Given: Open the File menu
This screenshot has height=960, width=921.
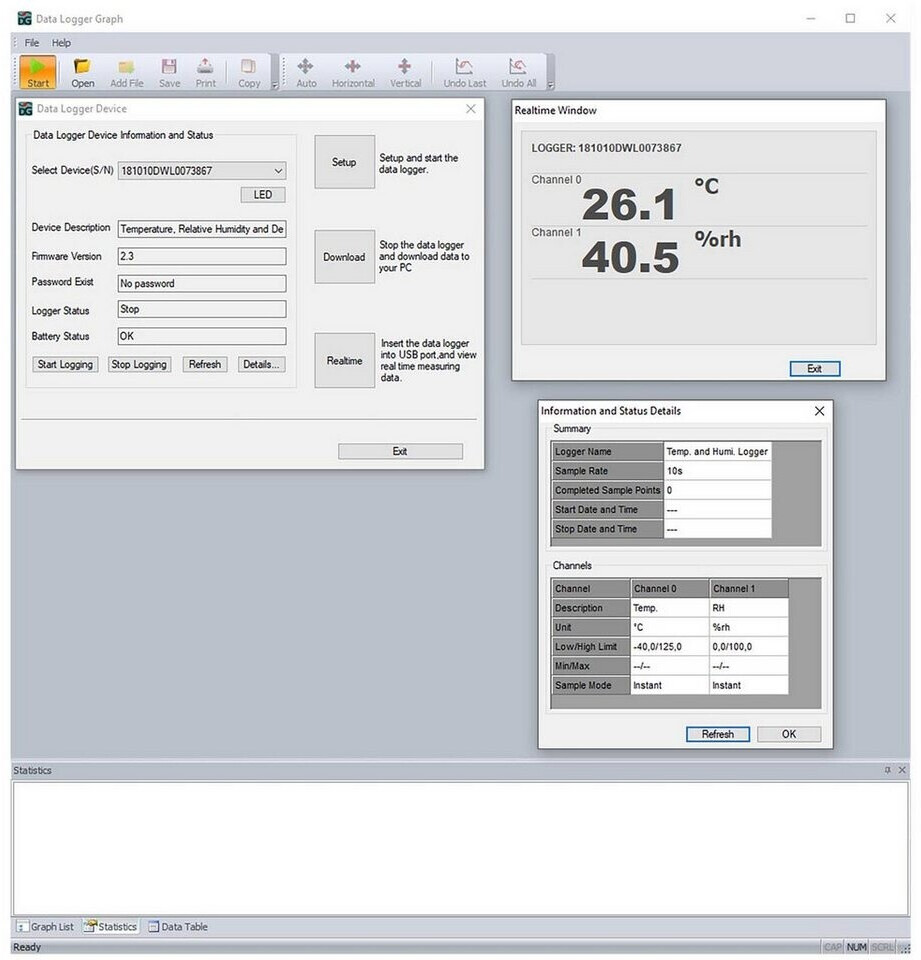Looking at the screenshot, I should coord(31,43).
